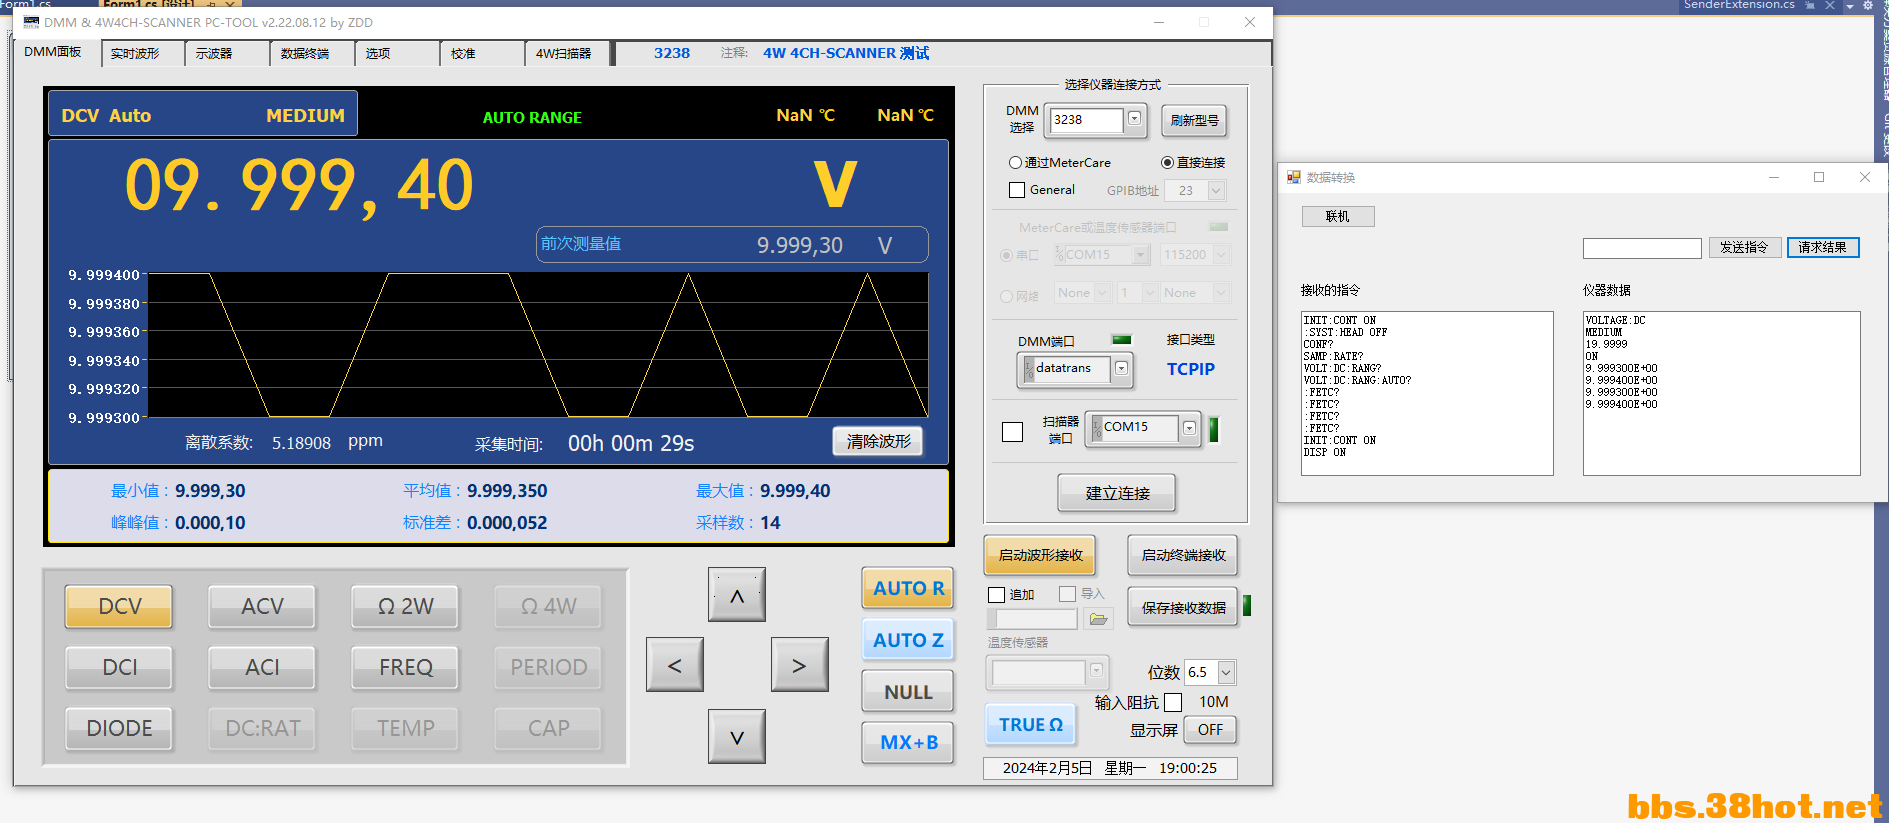Click green indicator beside 保存接收数据
The image size is (1889, 823).
(x=1247, y=606)
